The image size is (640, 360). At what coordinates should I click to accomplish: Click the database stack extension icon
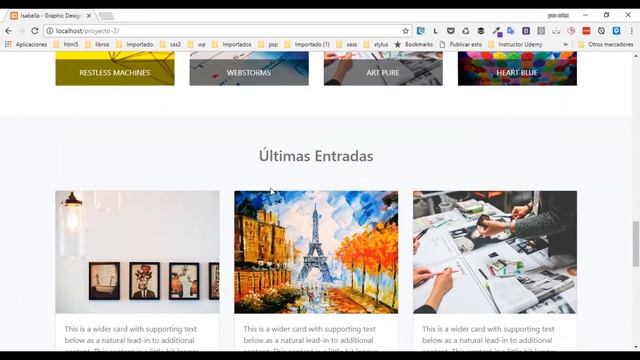click(x=481, y=31)
